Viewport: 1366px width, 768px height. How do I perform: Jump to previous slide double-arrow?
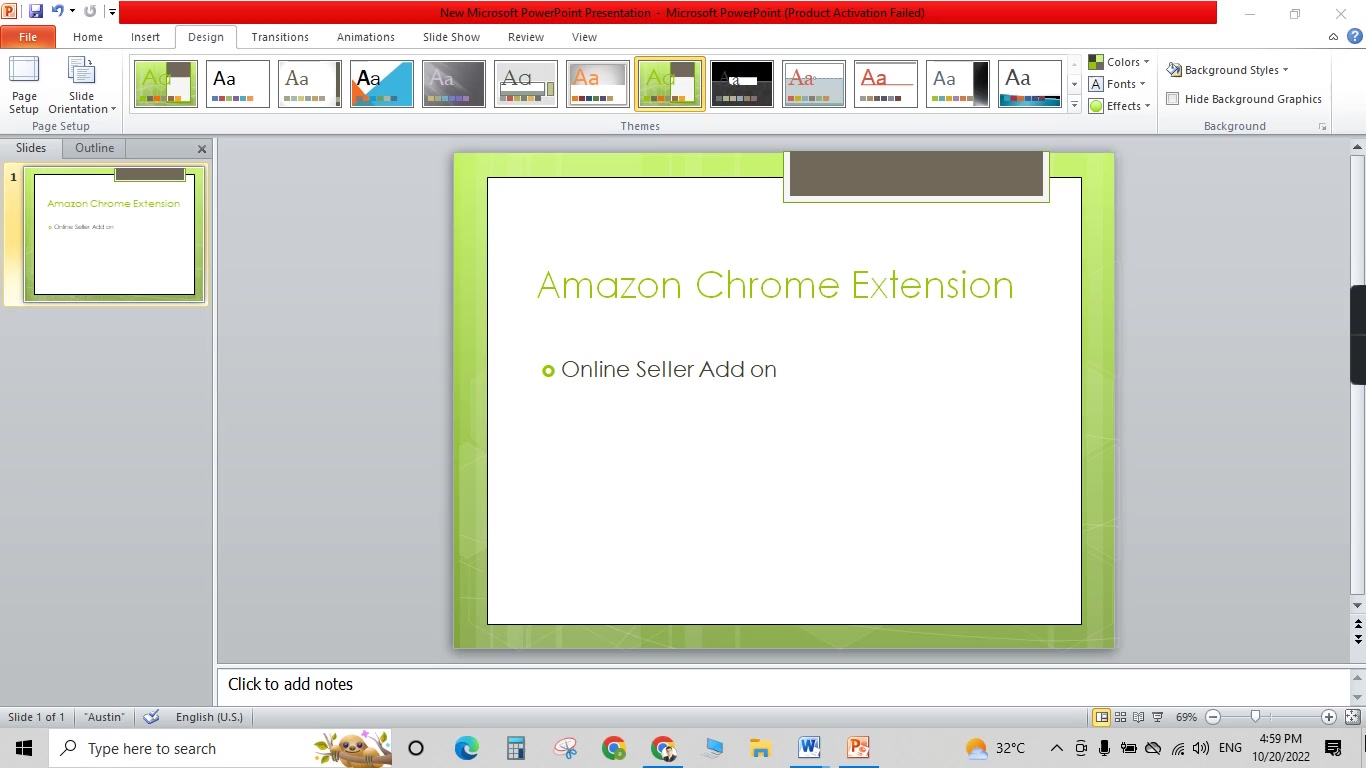pyautogui.click(x=1358, y=625)
